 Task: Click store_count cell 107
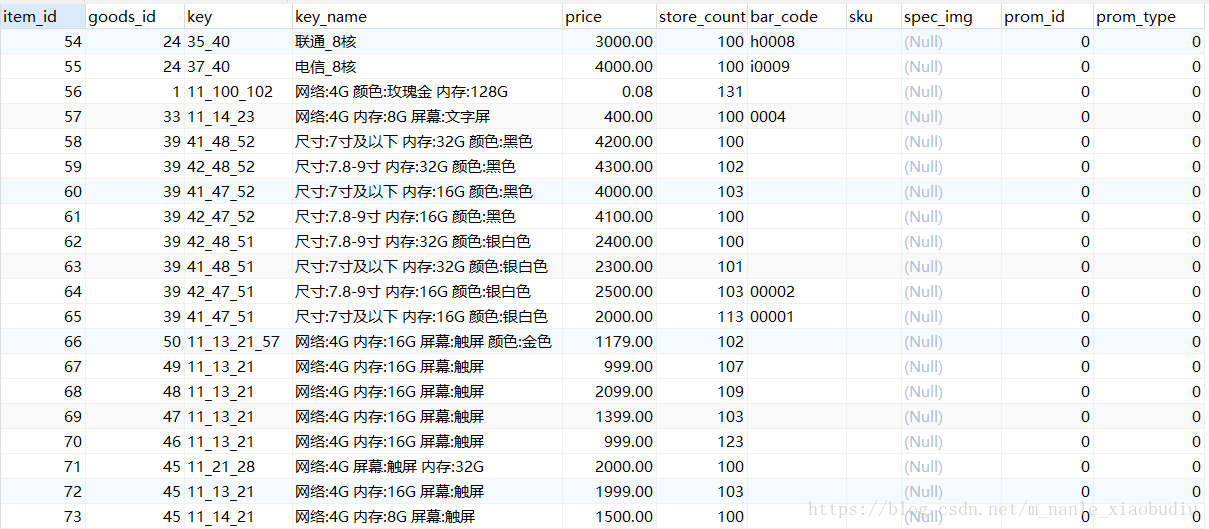[x=702, y=366]
